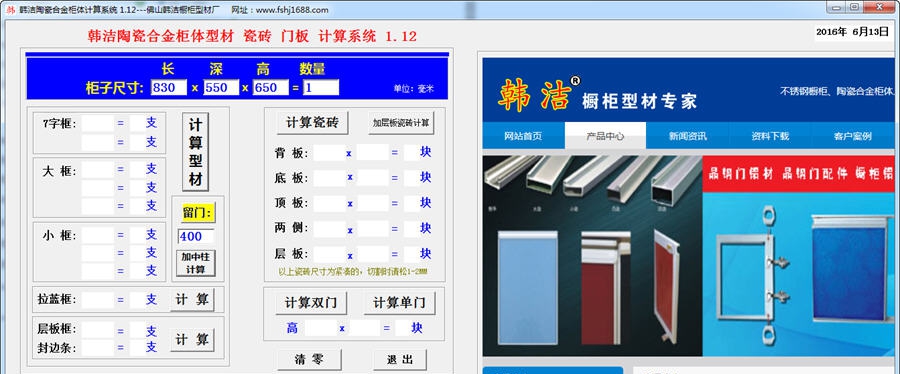
Task: Click the 韩 app icon in title bar
Action: 10,10
